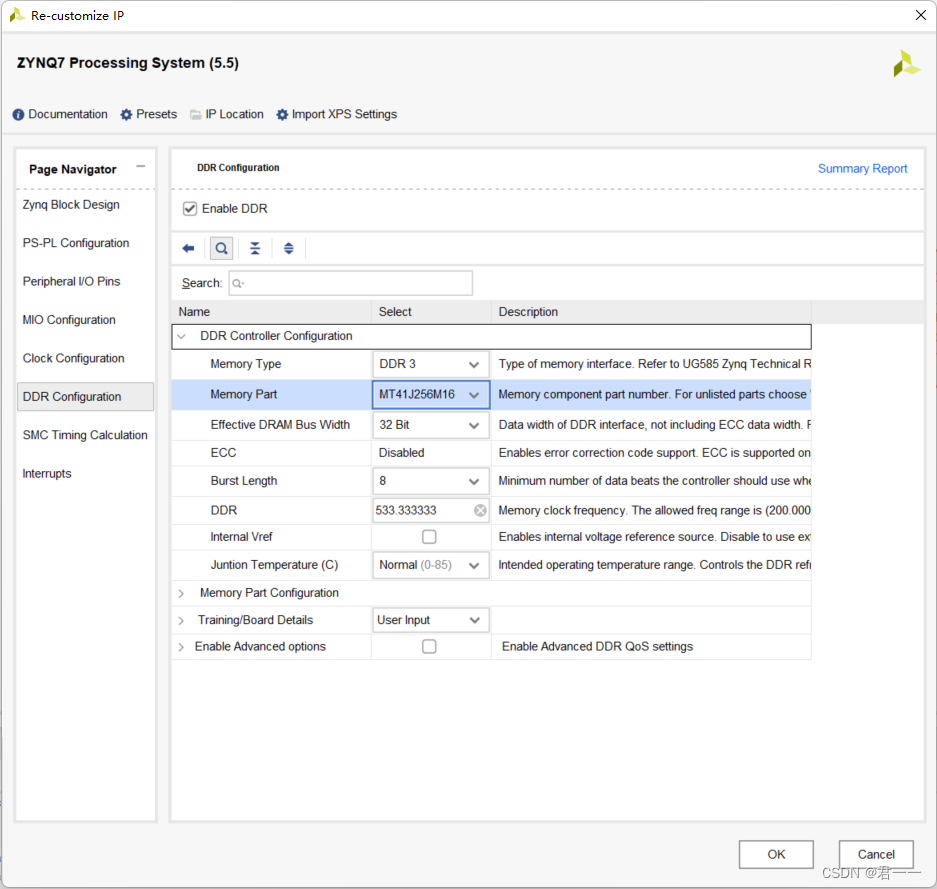Click the OK button
This screenshot has height=889, width=937.
click(776, 854)
